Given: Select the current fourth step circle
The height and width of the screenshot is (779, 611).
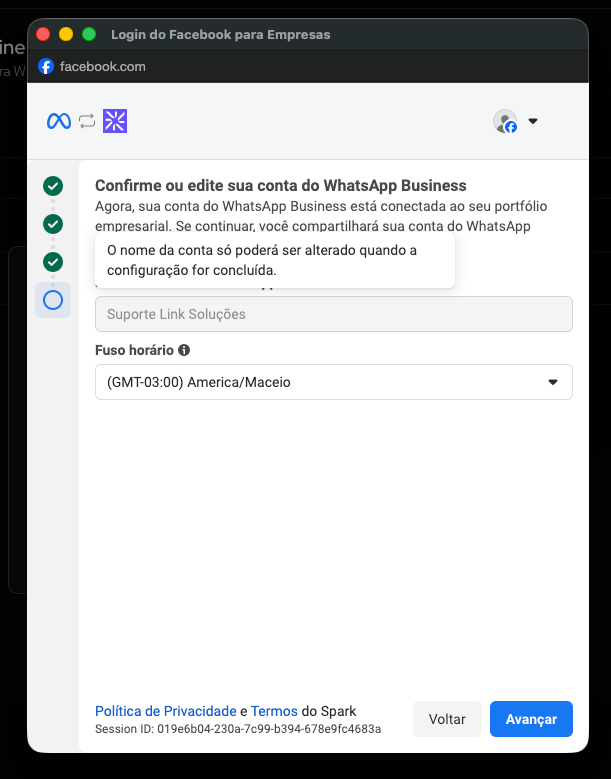Looking at the screenshot, I should [53, 300].
